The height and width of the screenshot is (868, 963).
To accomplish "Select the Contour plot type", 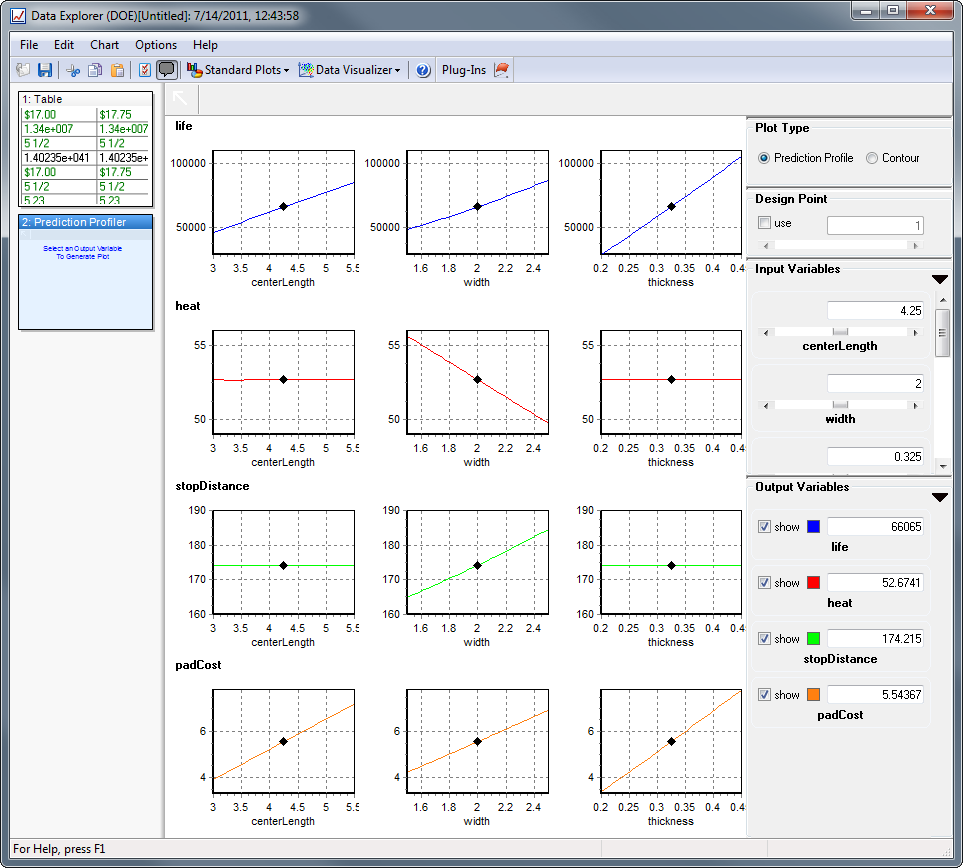I will tap(872, 158).
